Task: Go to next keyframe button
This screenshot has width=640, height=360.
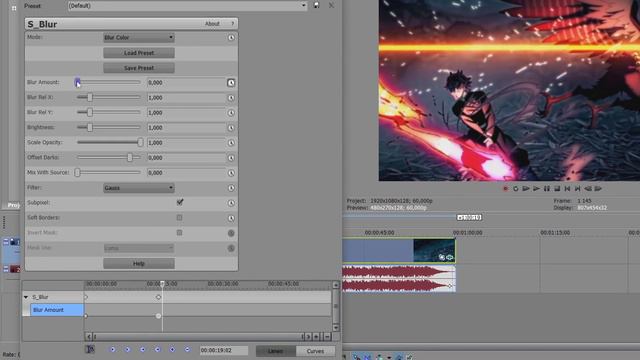Action: (142, 349)
